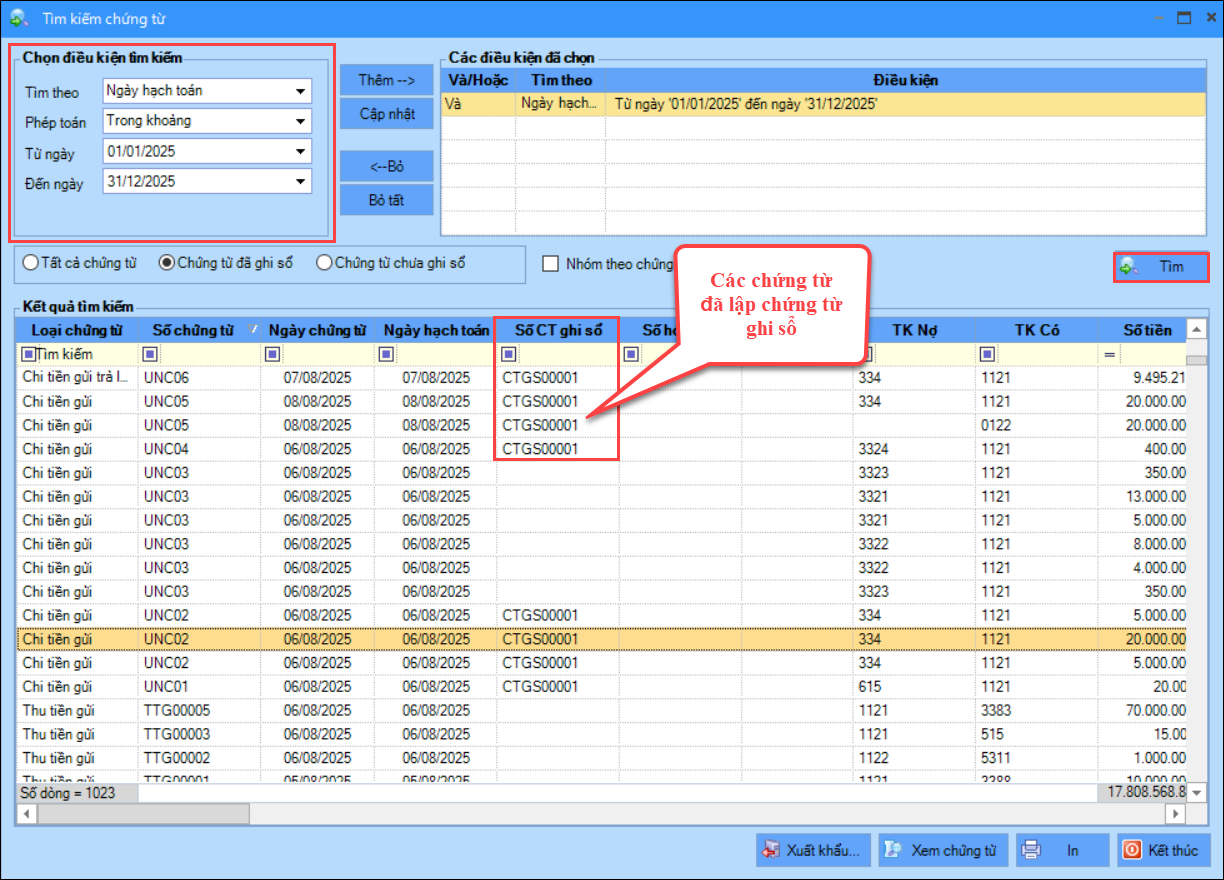1224x880 pixels.
Task: Click the equals operator icon under Số tiền
Action: click(1109, 354)
